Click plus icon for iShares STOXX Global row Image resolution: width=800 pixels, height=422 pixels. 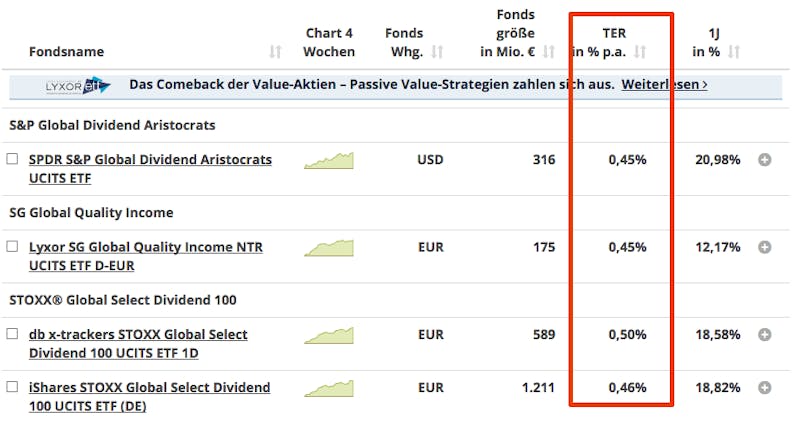tap(764, 388)
